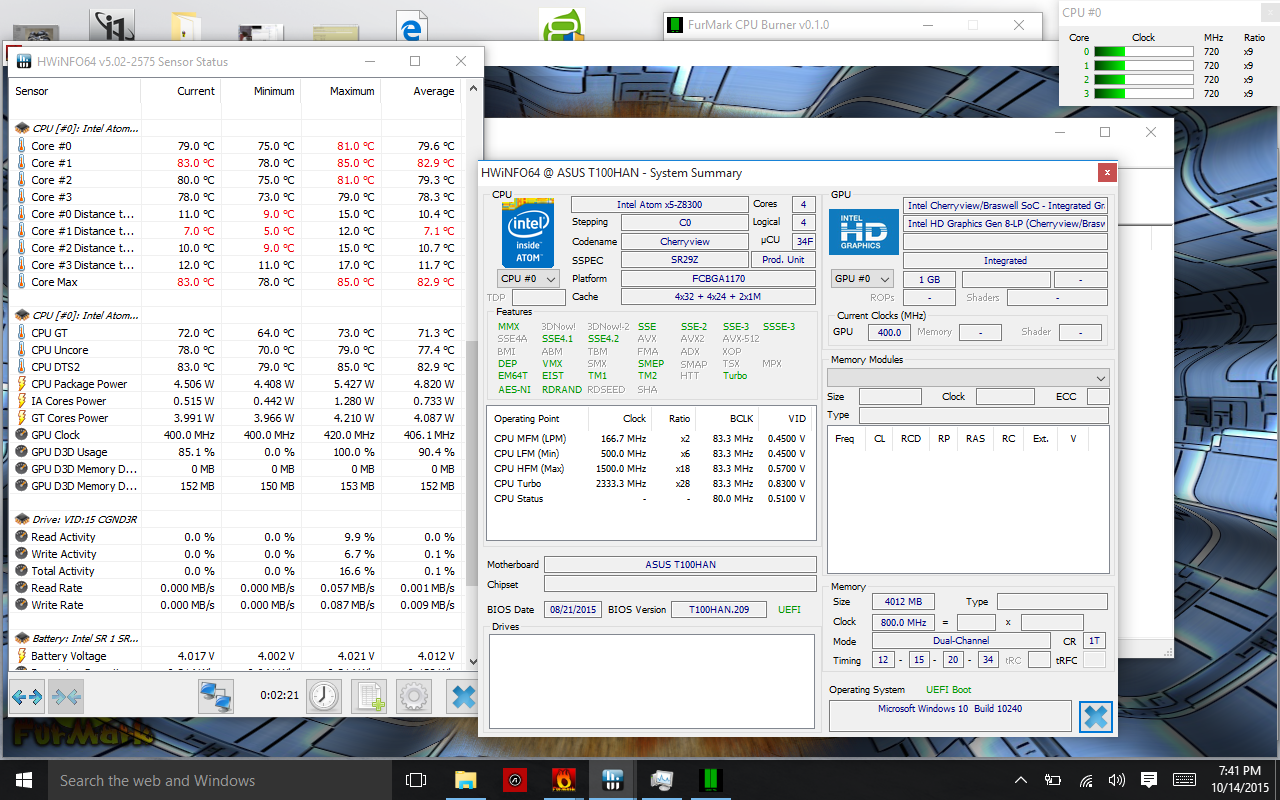This screenshot has height=800, width=1280.
Task: Start logging with the sheet plus icon
Action: click(x=369, y=696)
